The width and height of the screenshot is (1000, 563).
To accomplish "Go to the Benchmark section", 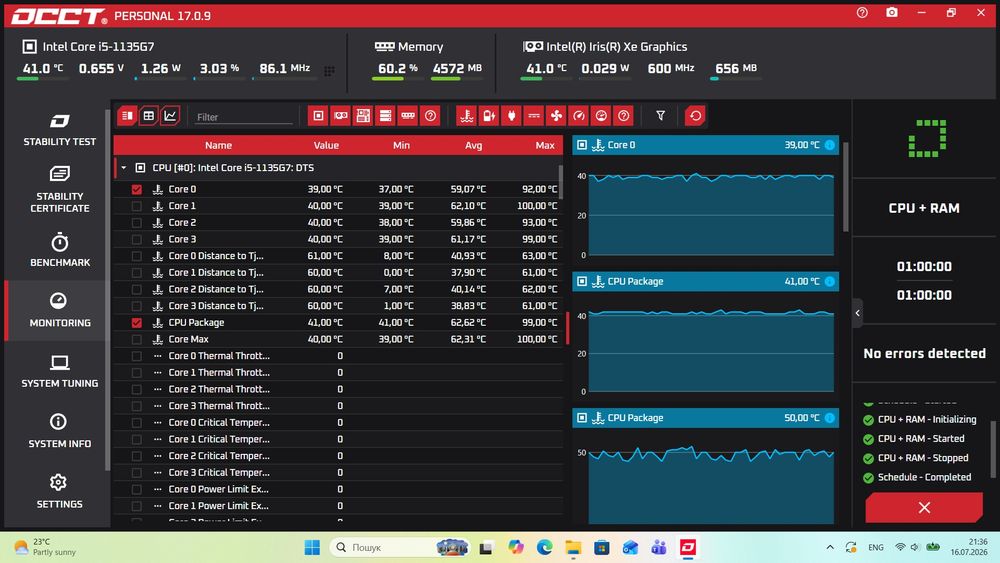I will [59, 250].
